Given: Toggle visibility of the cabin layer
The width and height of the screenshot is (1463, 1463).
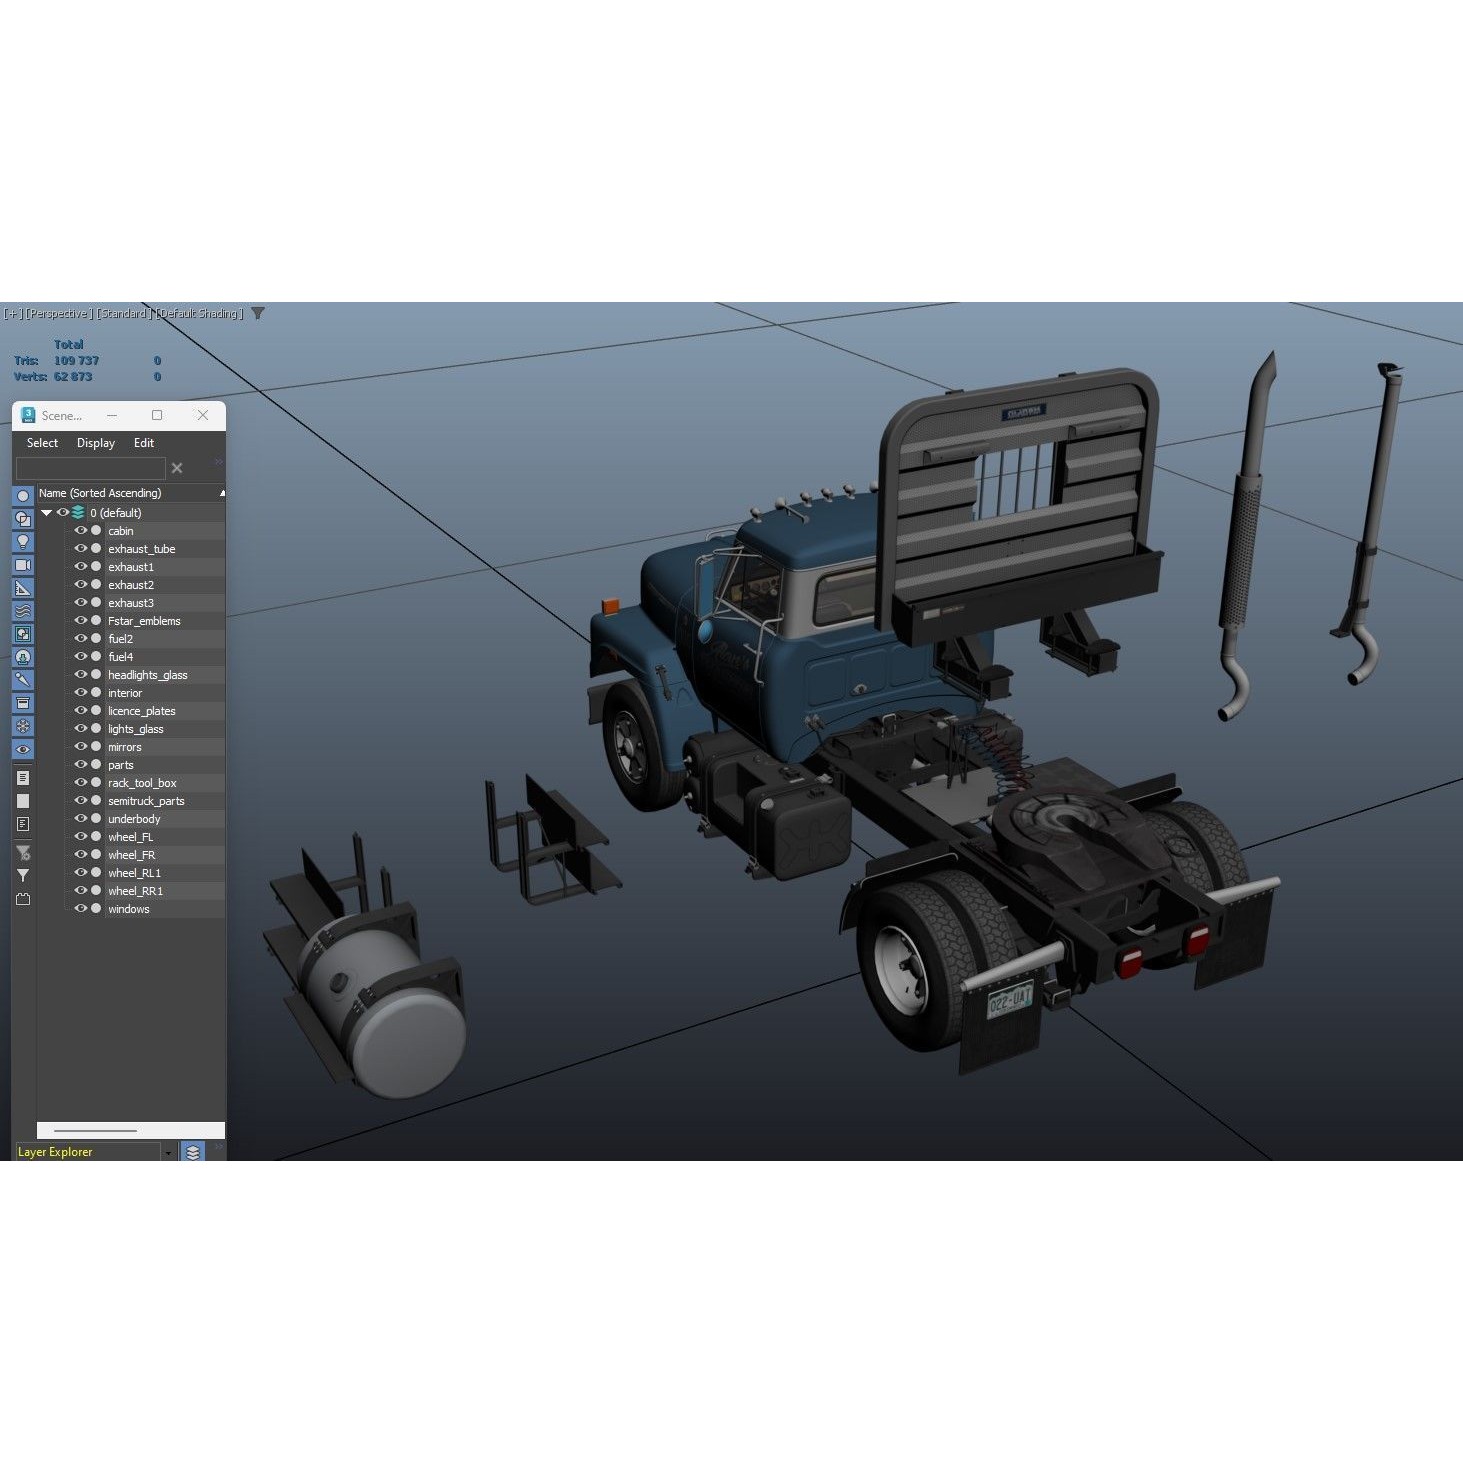Looking at the screenshot, I should coord(81,531).
